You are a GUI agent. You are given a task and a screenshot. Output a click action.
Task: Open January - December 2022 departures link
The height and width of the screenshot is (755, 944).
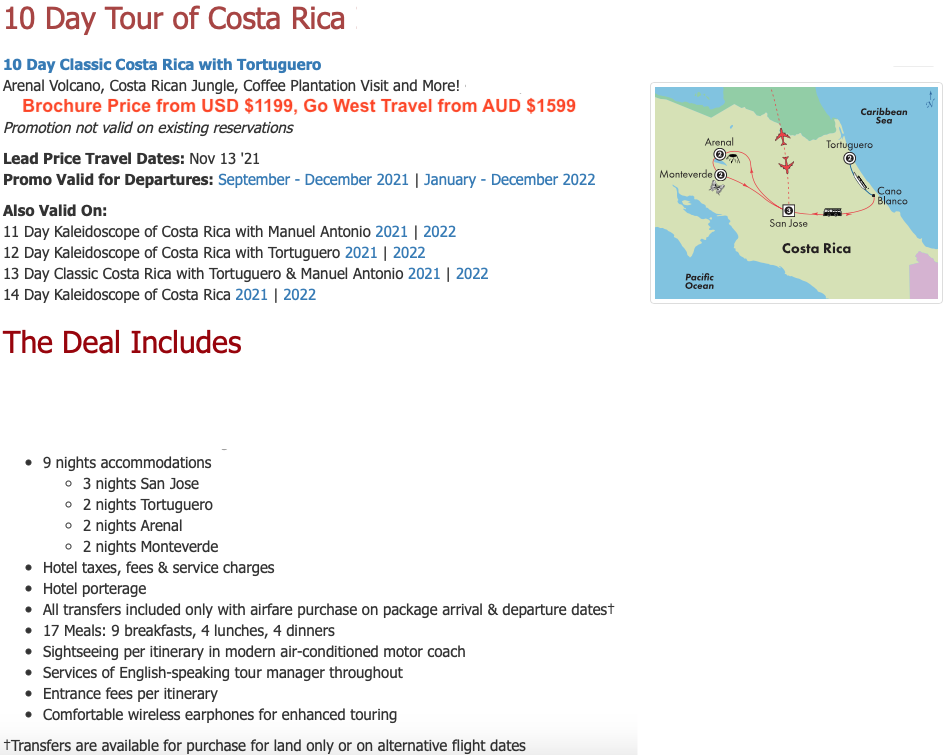pyautogui.click(x=509, y=179)
